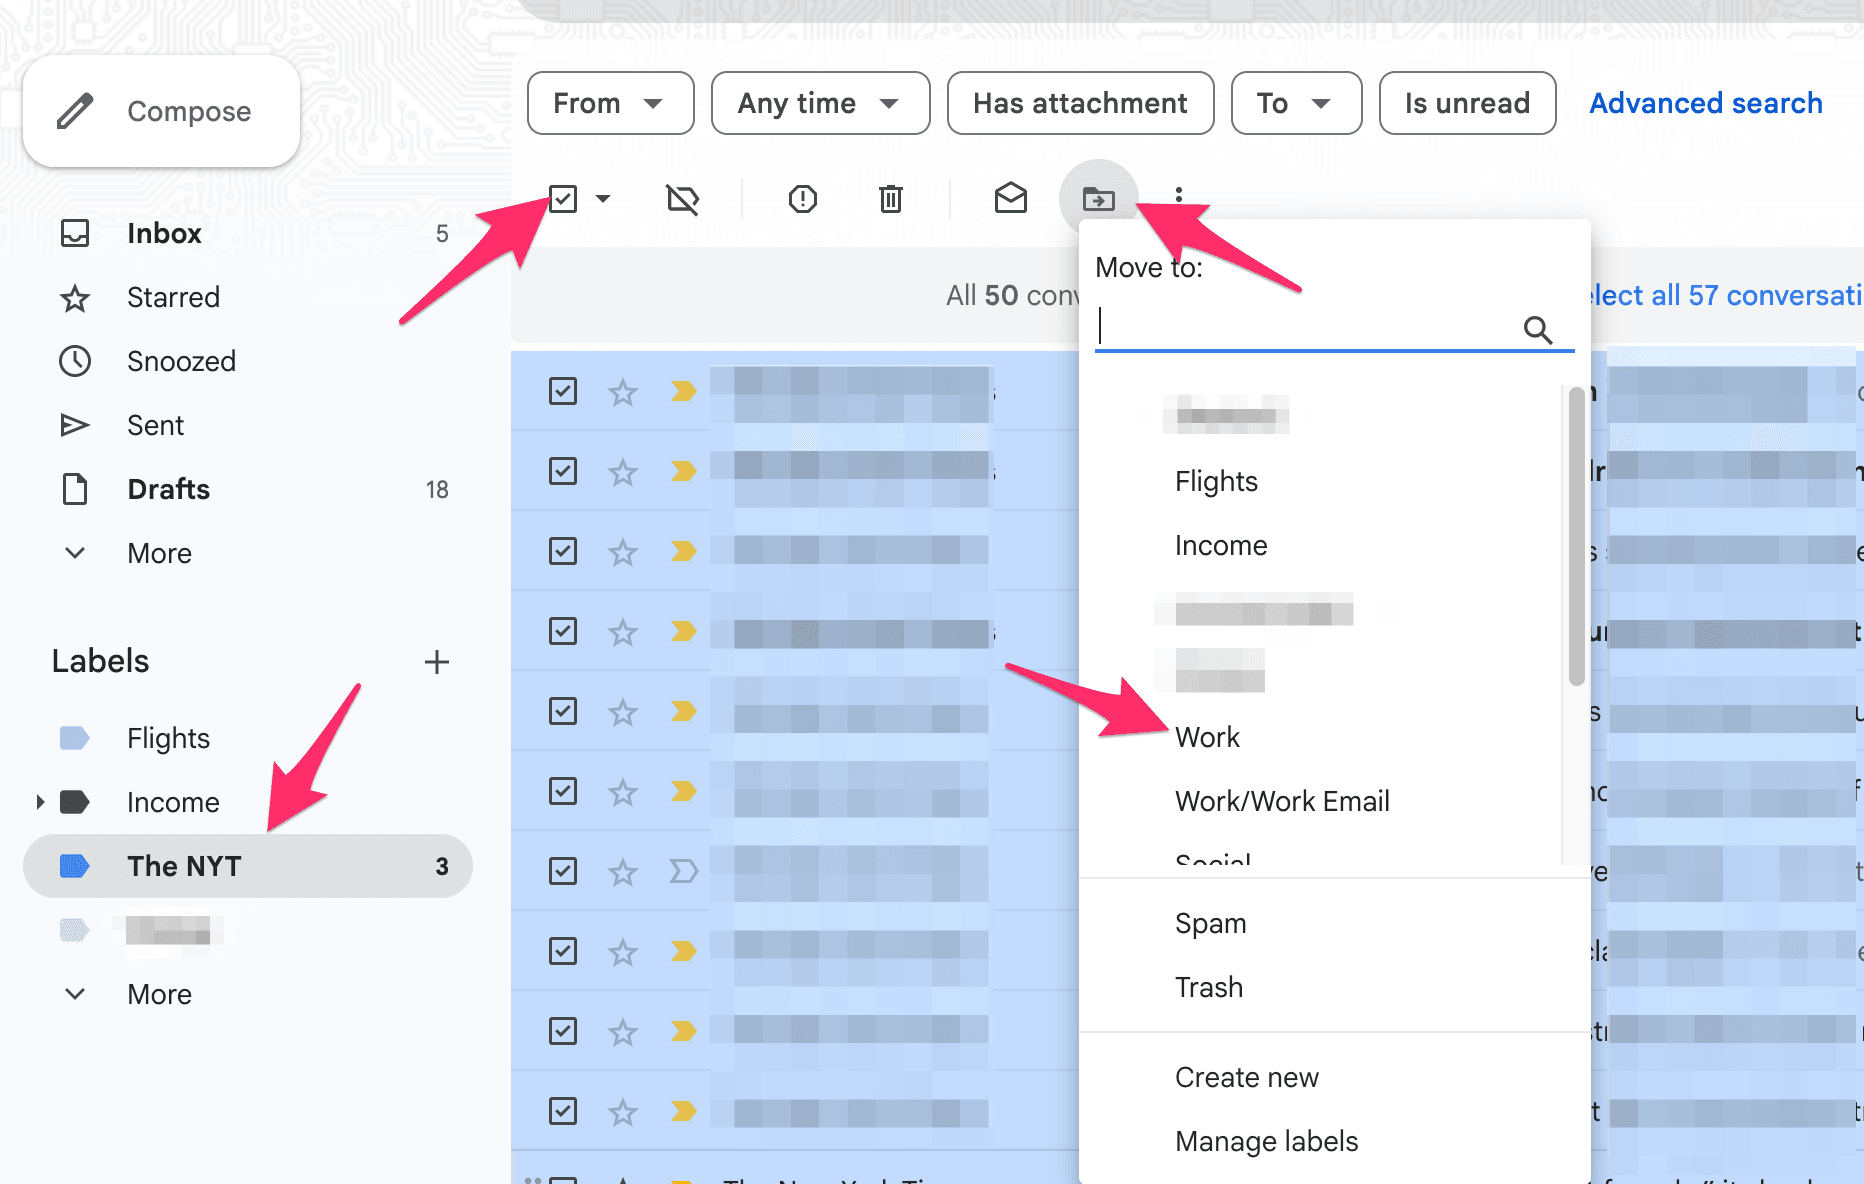Move emails to the Work label

pyautogui.click(x=1207, y=737)
